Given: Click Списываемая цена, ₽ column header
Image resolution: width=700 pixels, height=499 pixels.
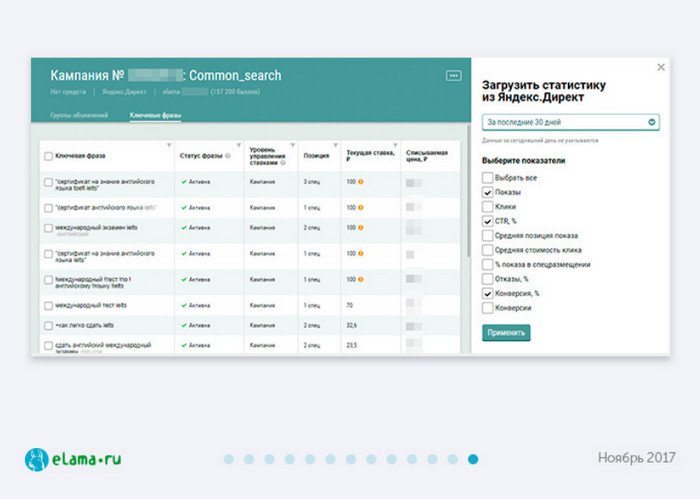Looking at the screenshot, I should pyautogui.click(x=427, y=156).
